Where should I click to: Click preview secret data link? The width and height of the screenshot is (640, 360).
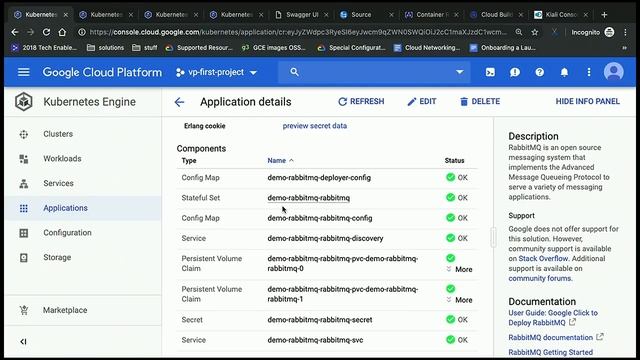click(x=315, y=126)
